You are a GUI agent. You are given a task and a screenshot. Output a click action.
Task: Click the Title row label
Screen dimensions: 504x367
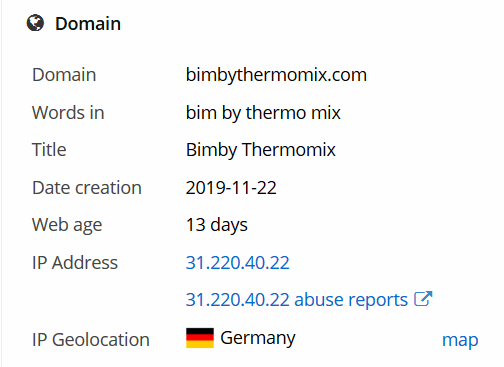click(49, 150)
